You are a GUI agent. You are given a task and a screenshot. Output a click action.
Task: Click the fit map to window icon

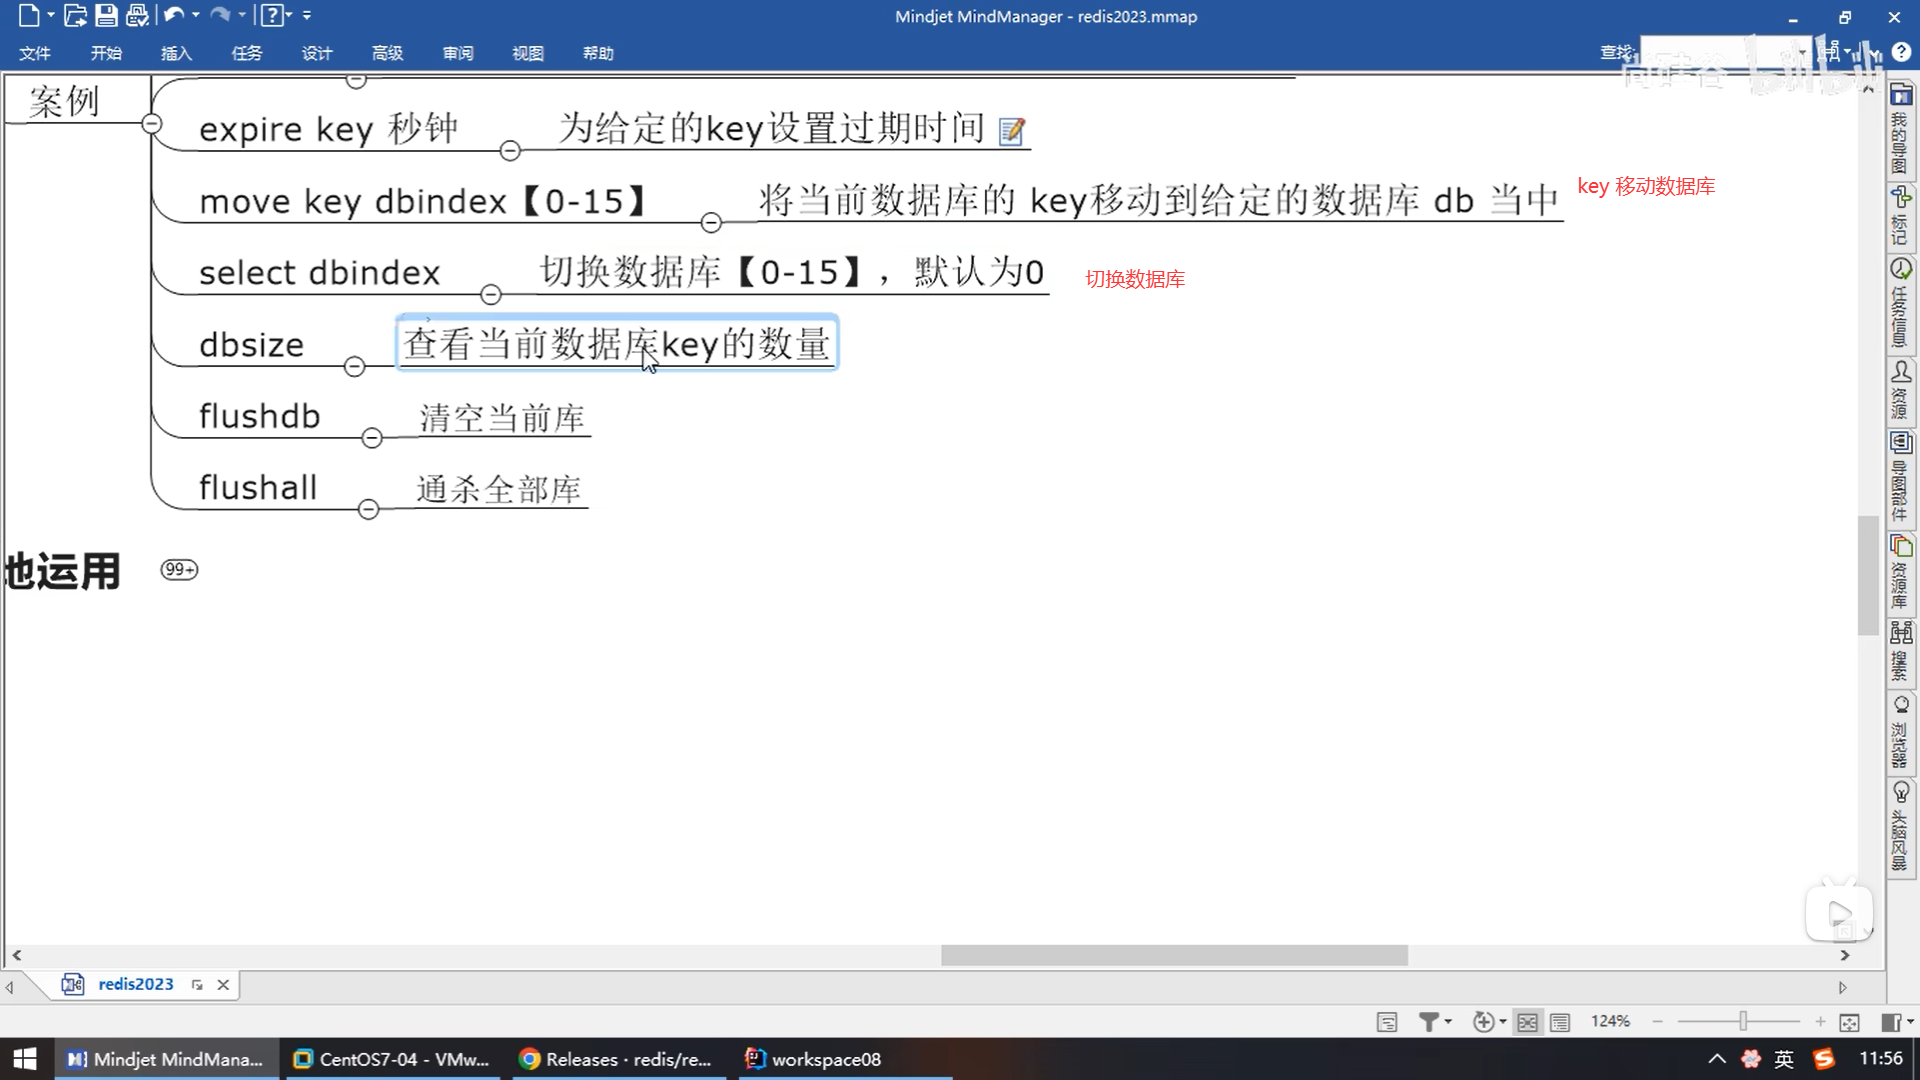click(1849, 1022)
